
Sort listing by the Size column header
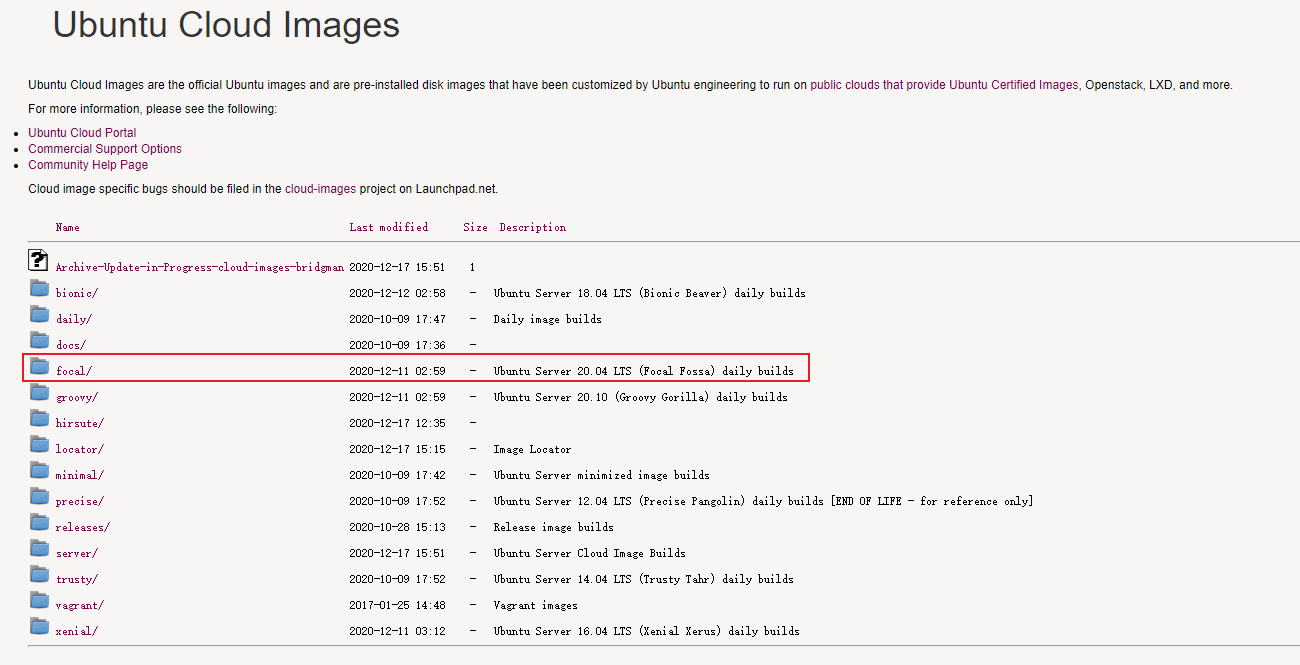click(476, 227)
